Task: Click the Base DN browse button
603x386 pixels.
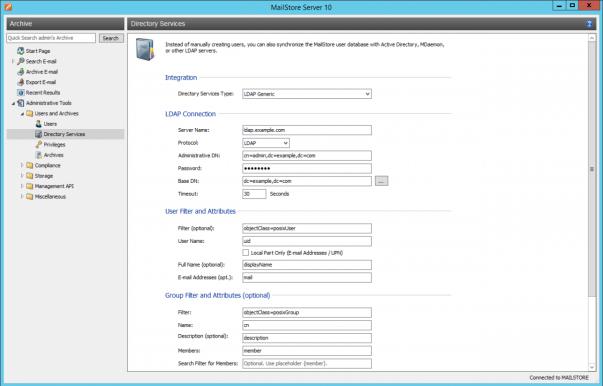Action: click(x=381, y=181)
